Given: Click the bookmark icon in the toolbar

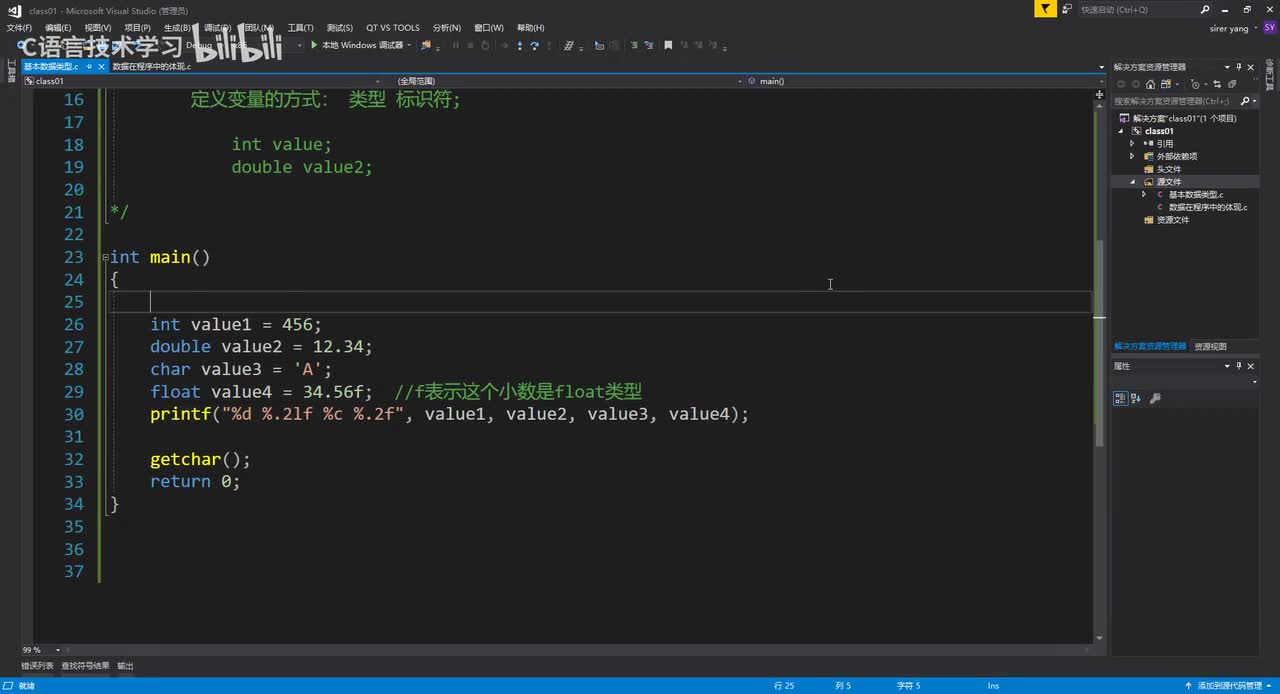Looking at the screenshot, I should point(668,45).
